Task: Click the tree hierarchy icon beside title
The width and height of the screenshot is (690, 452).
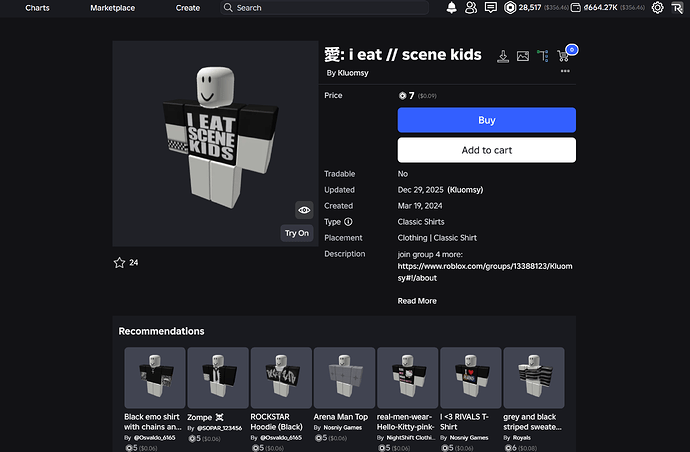Action: (x=543, y=56)
